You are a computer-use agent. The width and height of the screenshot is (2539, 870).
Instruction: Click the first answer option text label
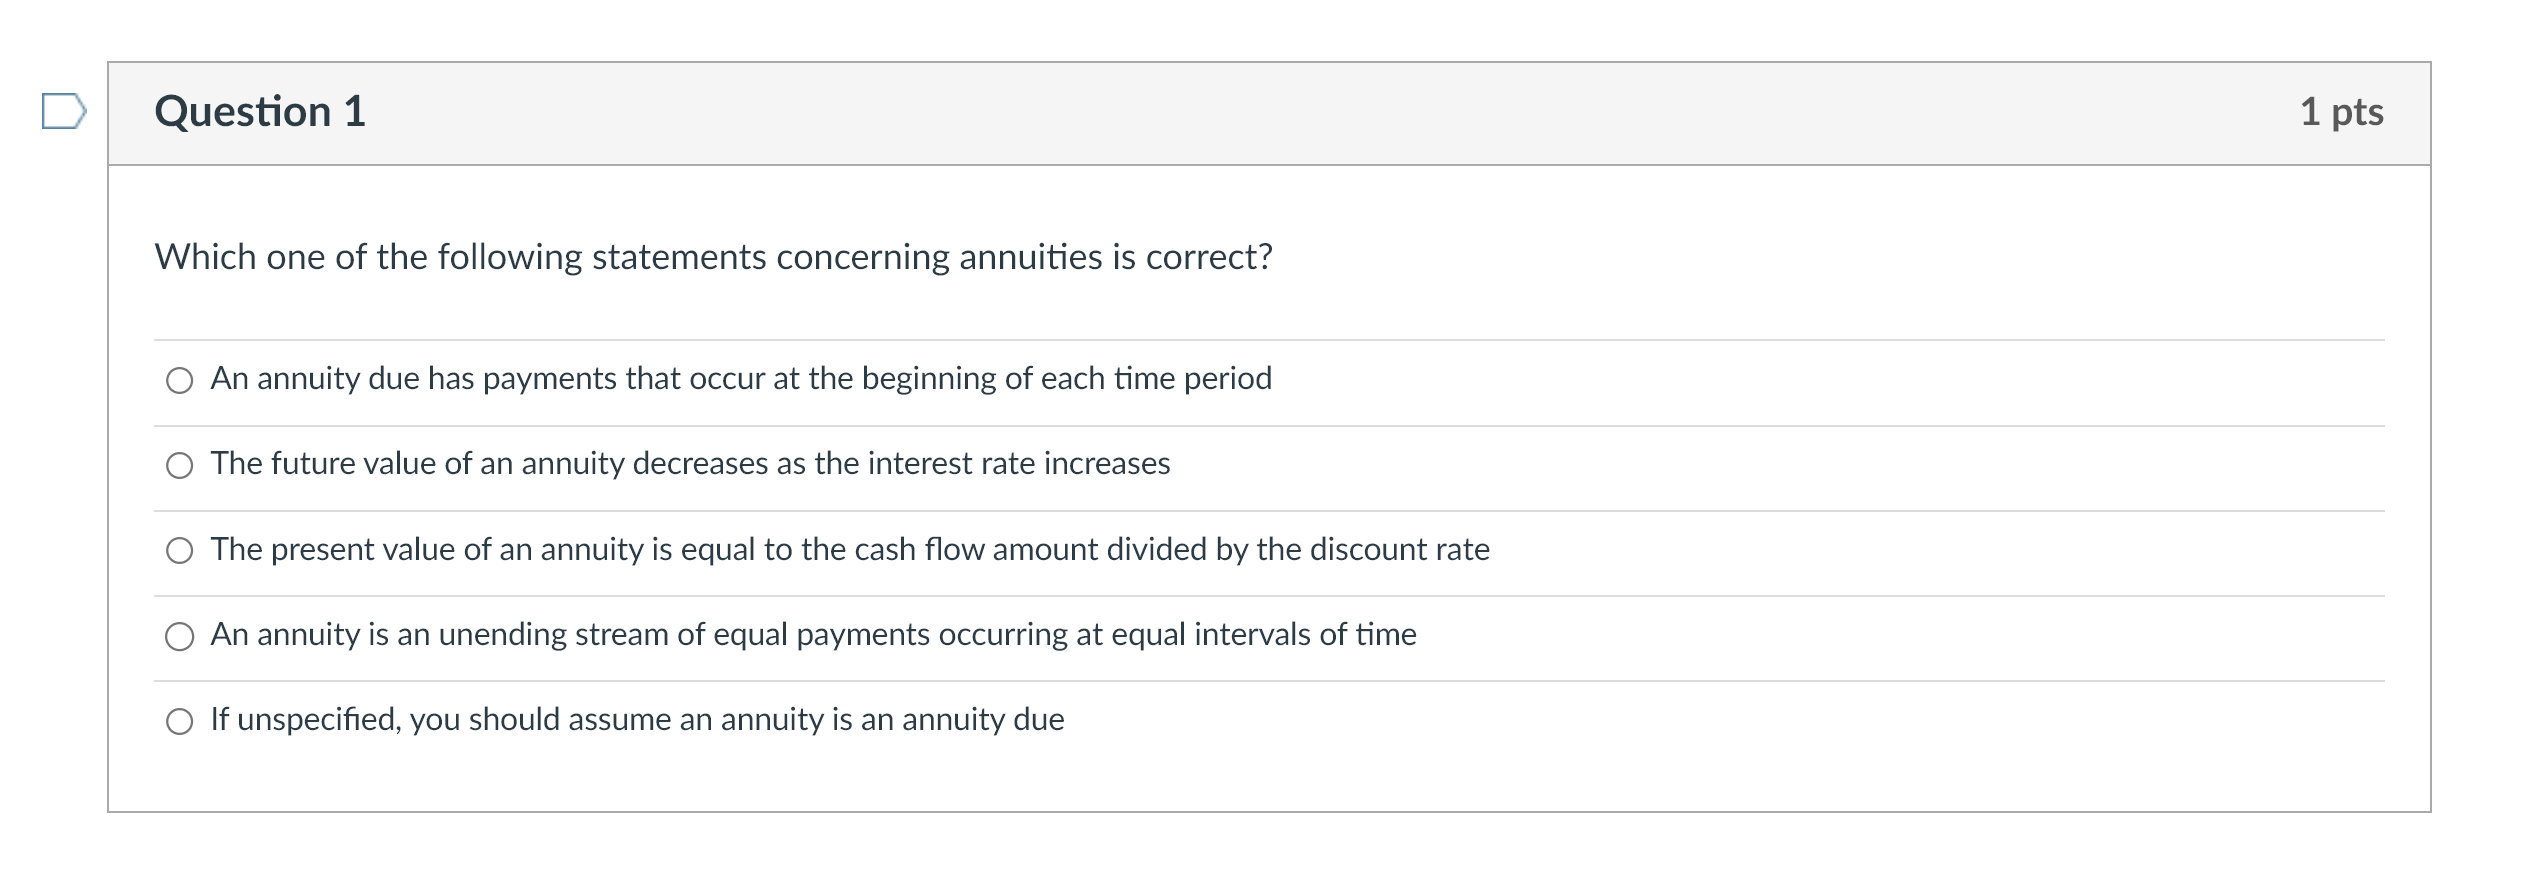[x=740, y=379]
